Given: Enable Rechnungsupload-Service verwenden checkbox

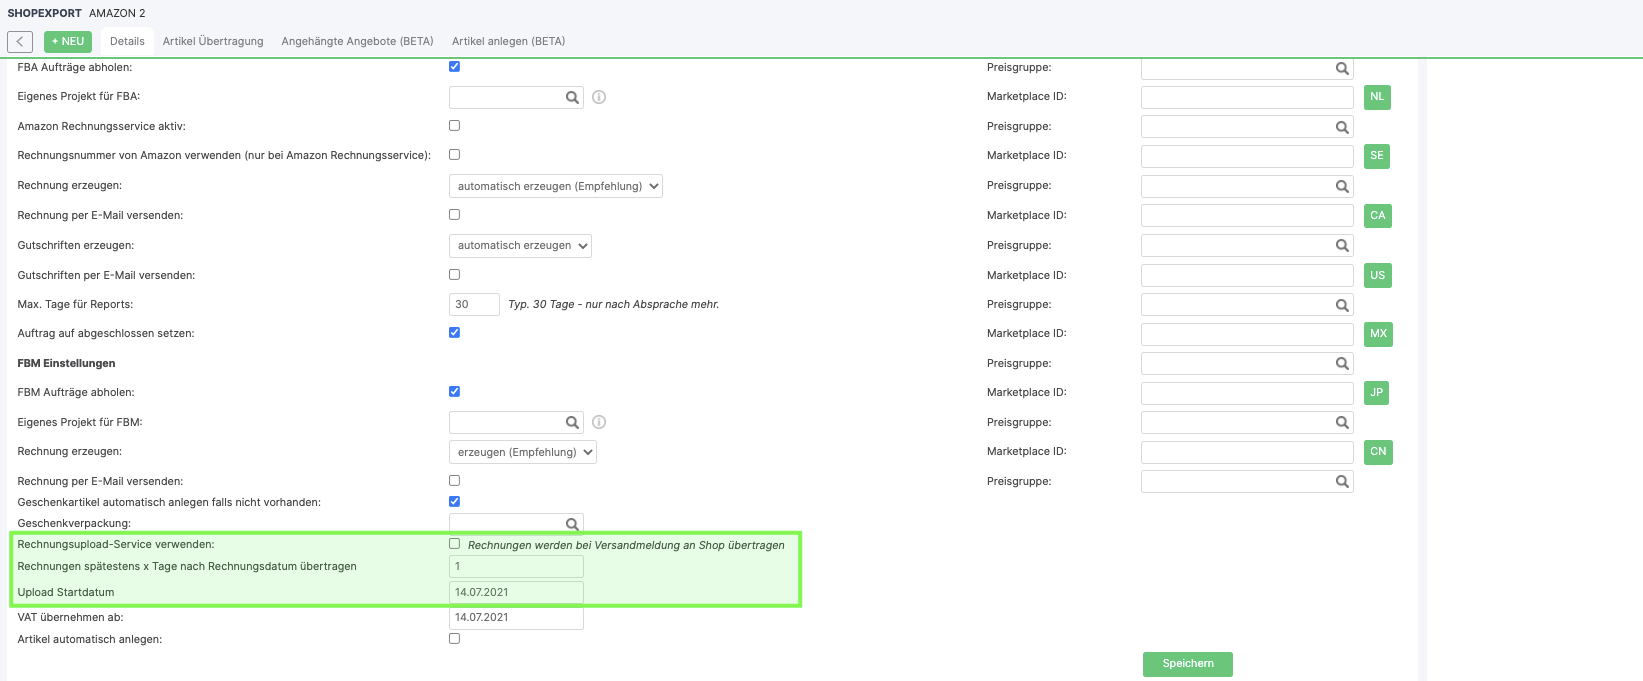Looking at the screenshot, I should click(455, 544).
